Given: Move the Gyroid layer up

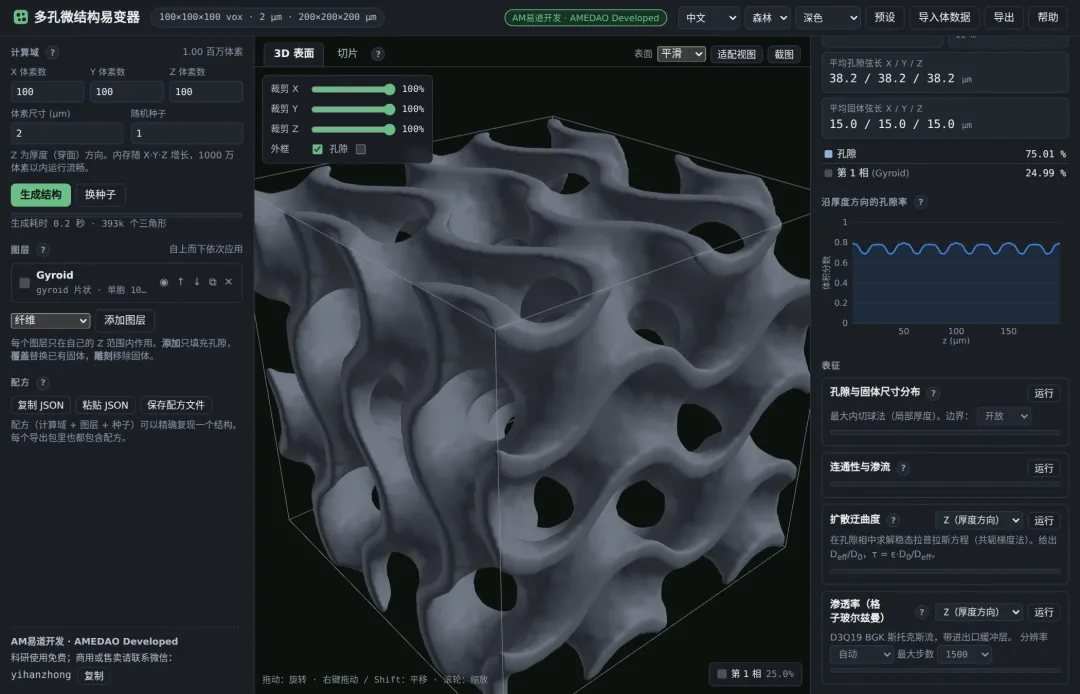Looking at the screenshot, I should pos(180,282).
